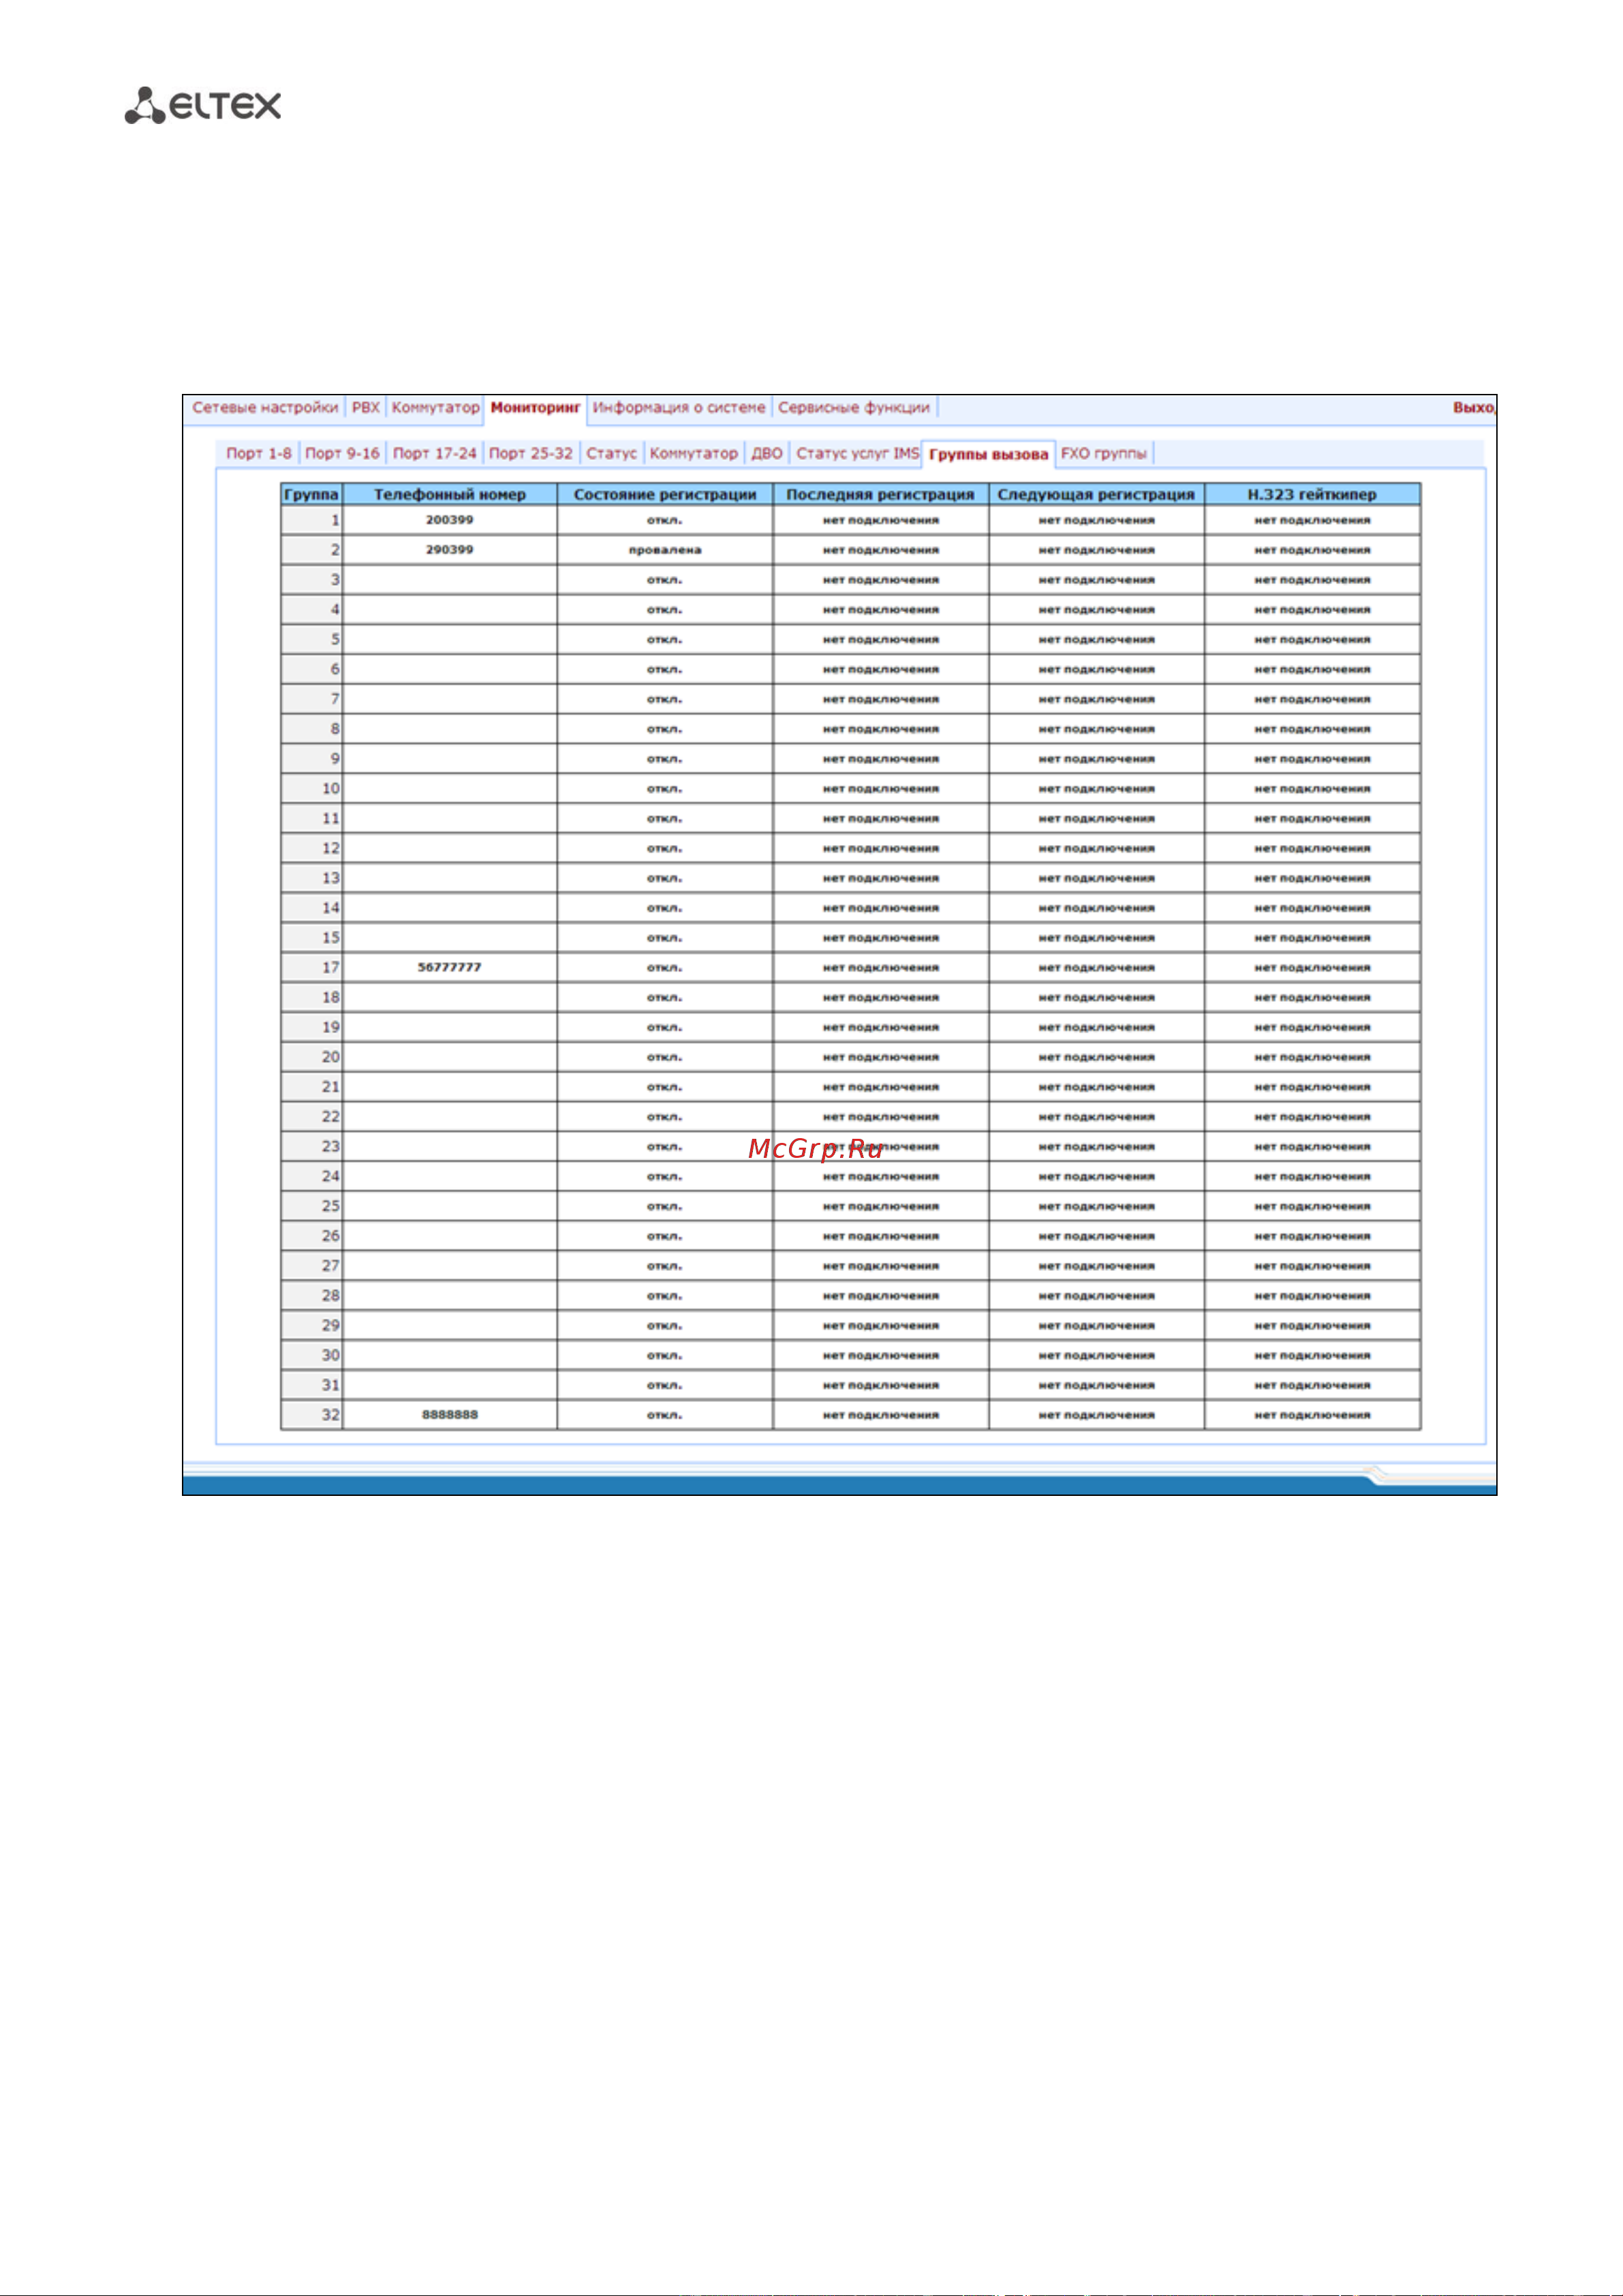Image resolution: width=1623 pixels, height=2296 pixels.
Task: Select the Мониторинг main tab
Action: coord(535,408)
